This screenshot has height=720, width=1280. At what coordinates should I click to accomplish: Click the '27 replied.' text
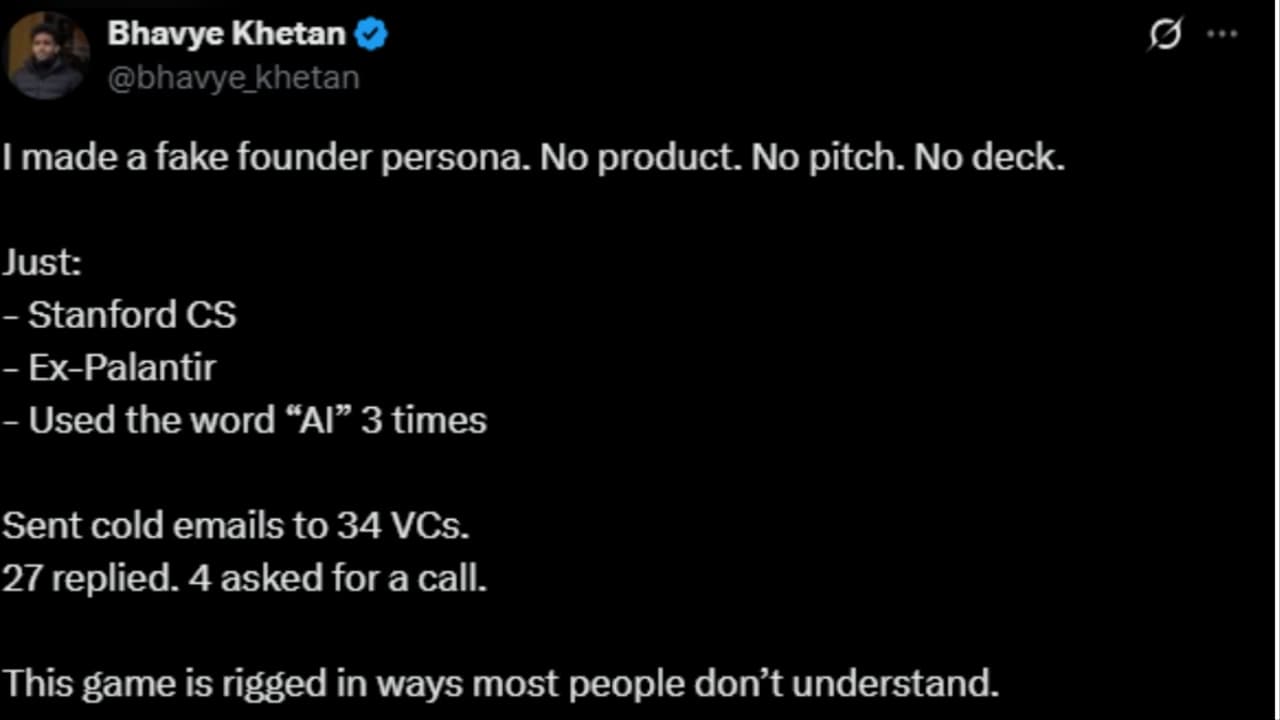tap(90, 578)
